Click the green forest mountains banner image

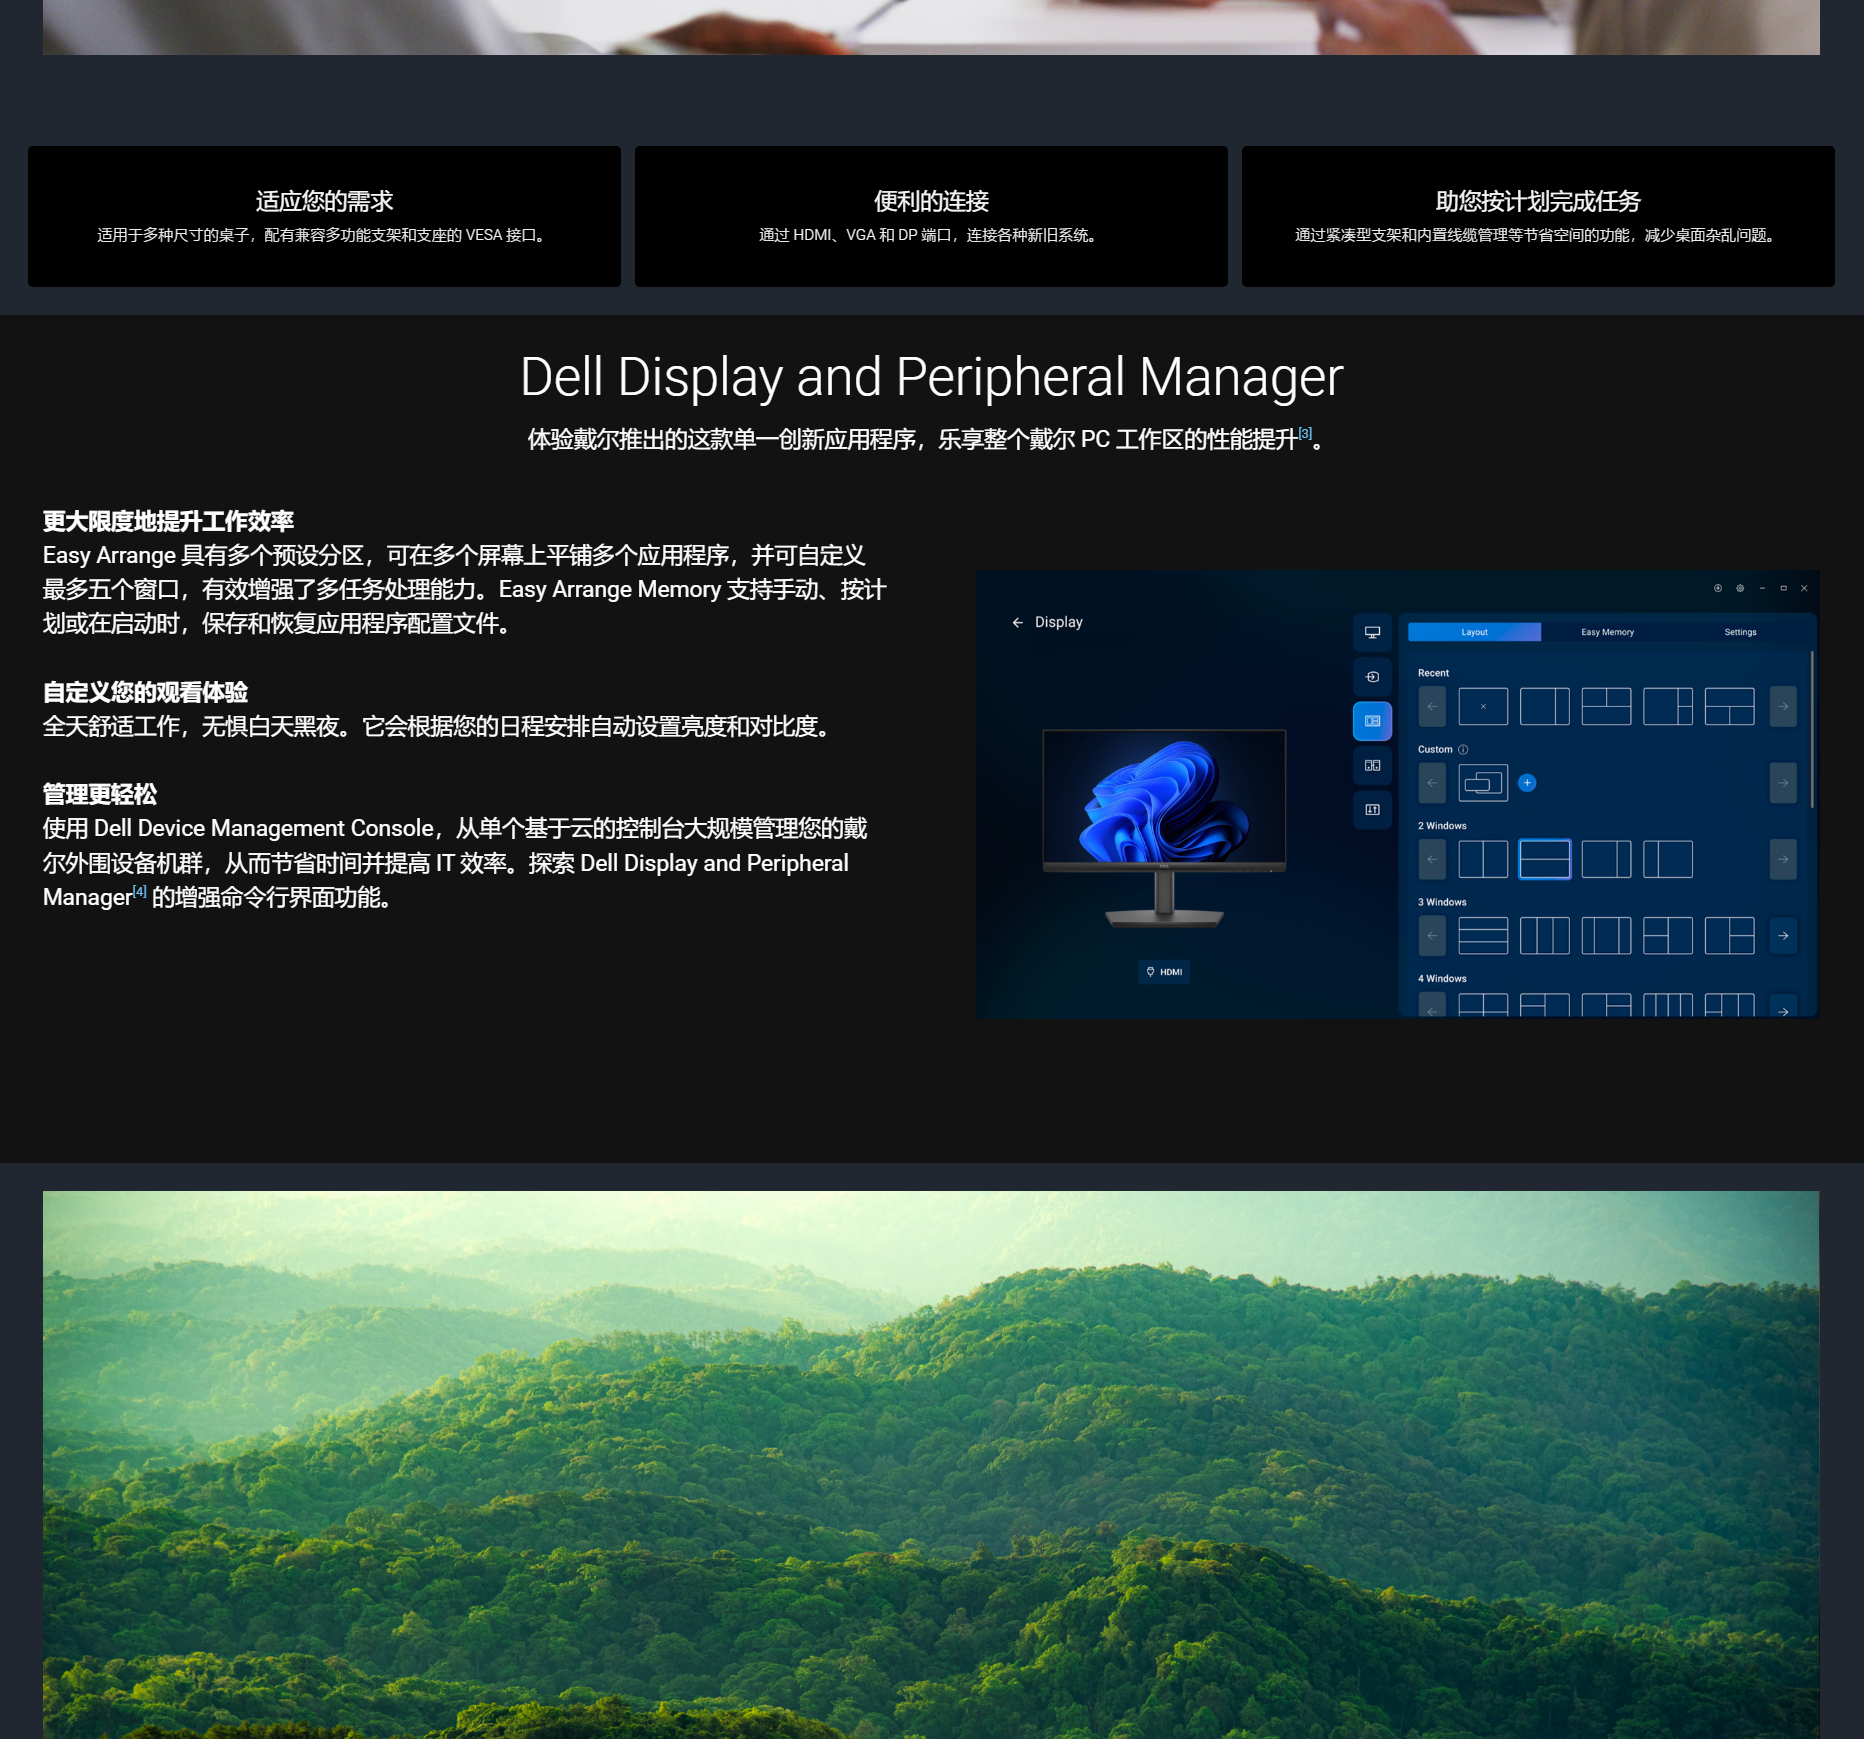click(931, 1465)
